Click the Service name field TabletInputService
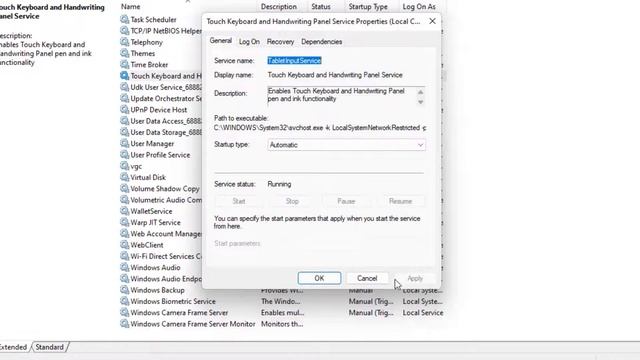The height and width of the screenshot is (360, 640). tap(294, 60)
